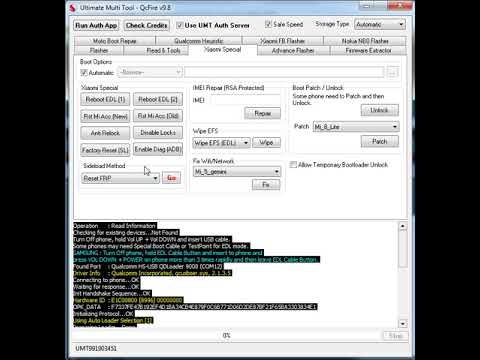The image size is (480, 360).
Task: Click the Rst Mi Acc (Old) button
Action: tap(158, 116)
